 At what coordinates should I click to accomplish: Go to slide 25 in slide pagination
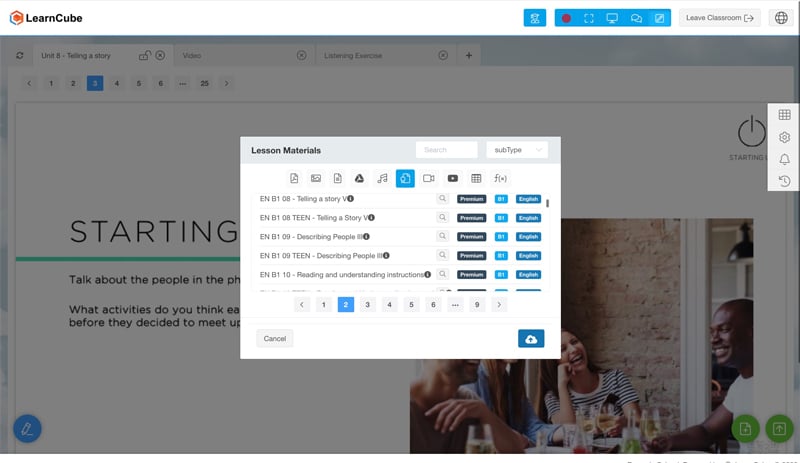[205, 83]
